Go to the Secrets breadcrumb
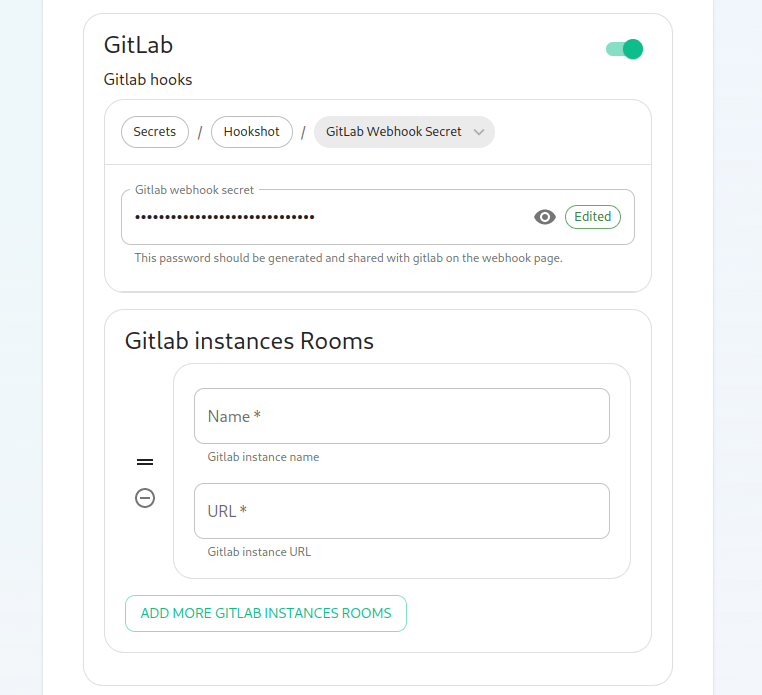762x695 pixels. (155, 132)
